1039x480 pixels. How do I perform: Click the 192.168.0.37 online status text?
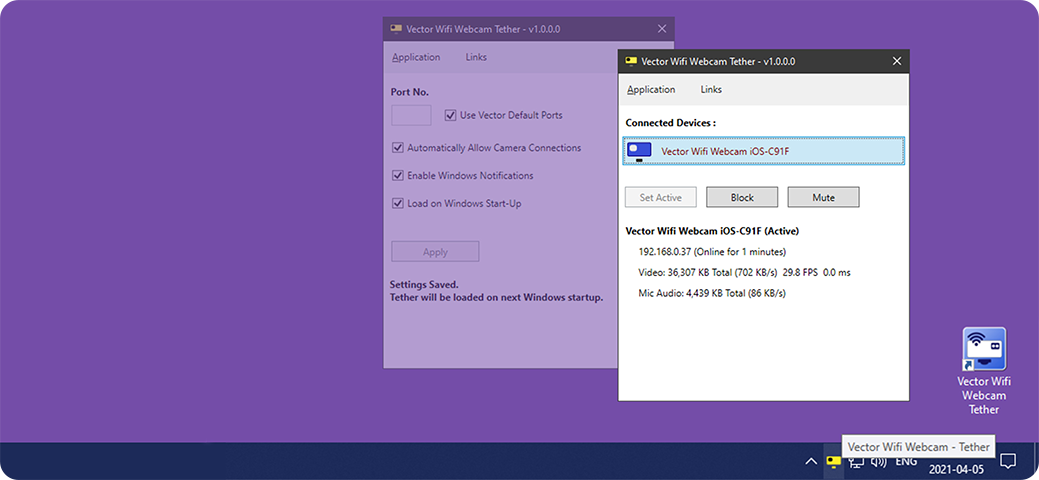[x=712, y=252]
